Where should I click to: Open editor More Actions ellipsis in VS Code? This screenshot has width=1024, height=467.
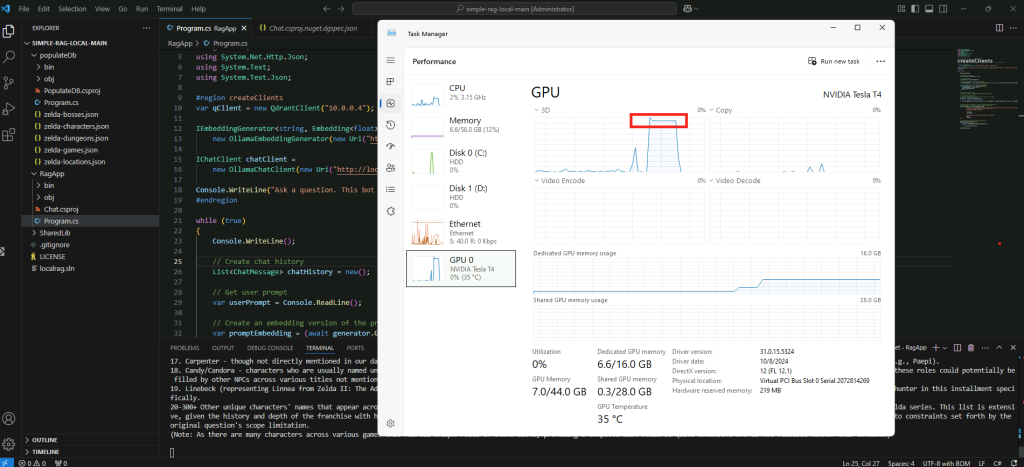(x=1013, y=28)
